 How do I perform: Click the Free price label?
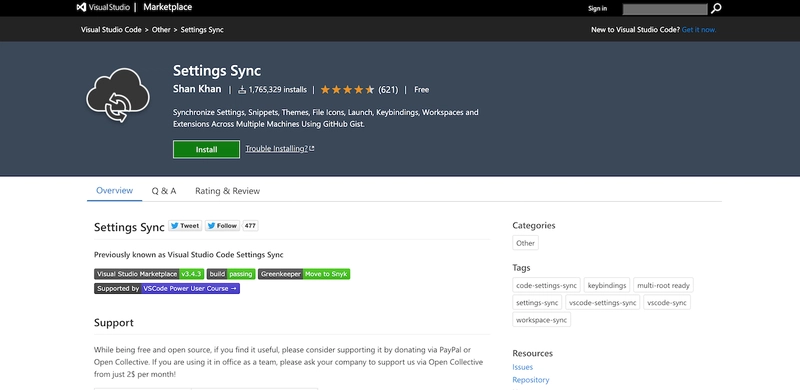point(421,90)
